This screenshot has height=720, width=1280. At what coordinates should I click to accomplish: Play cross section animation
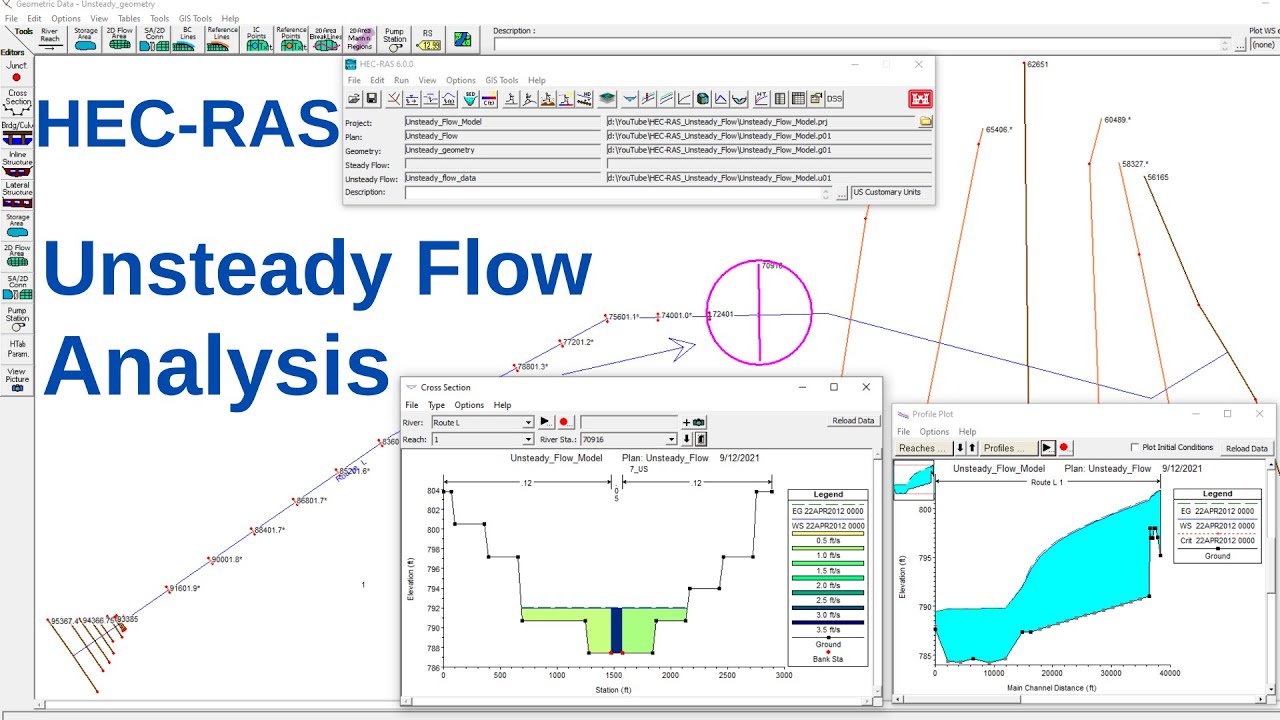[x=545, y=422]
